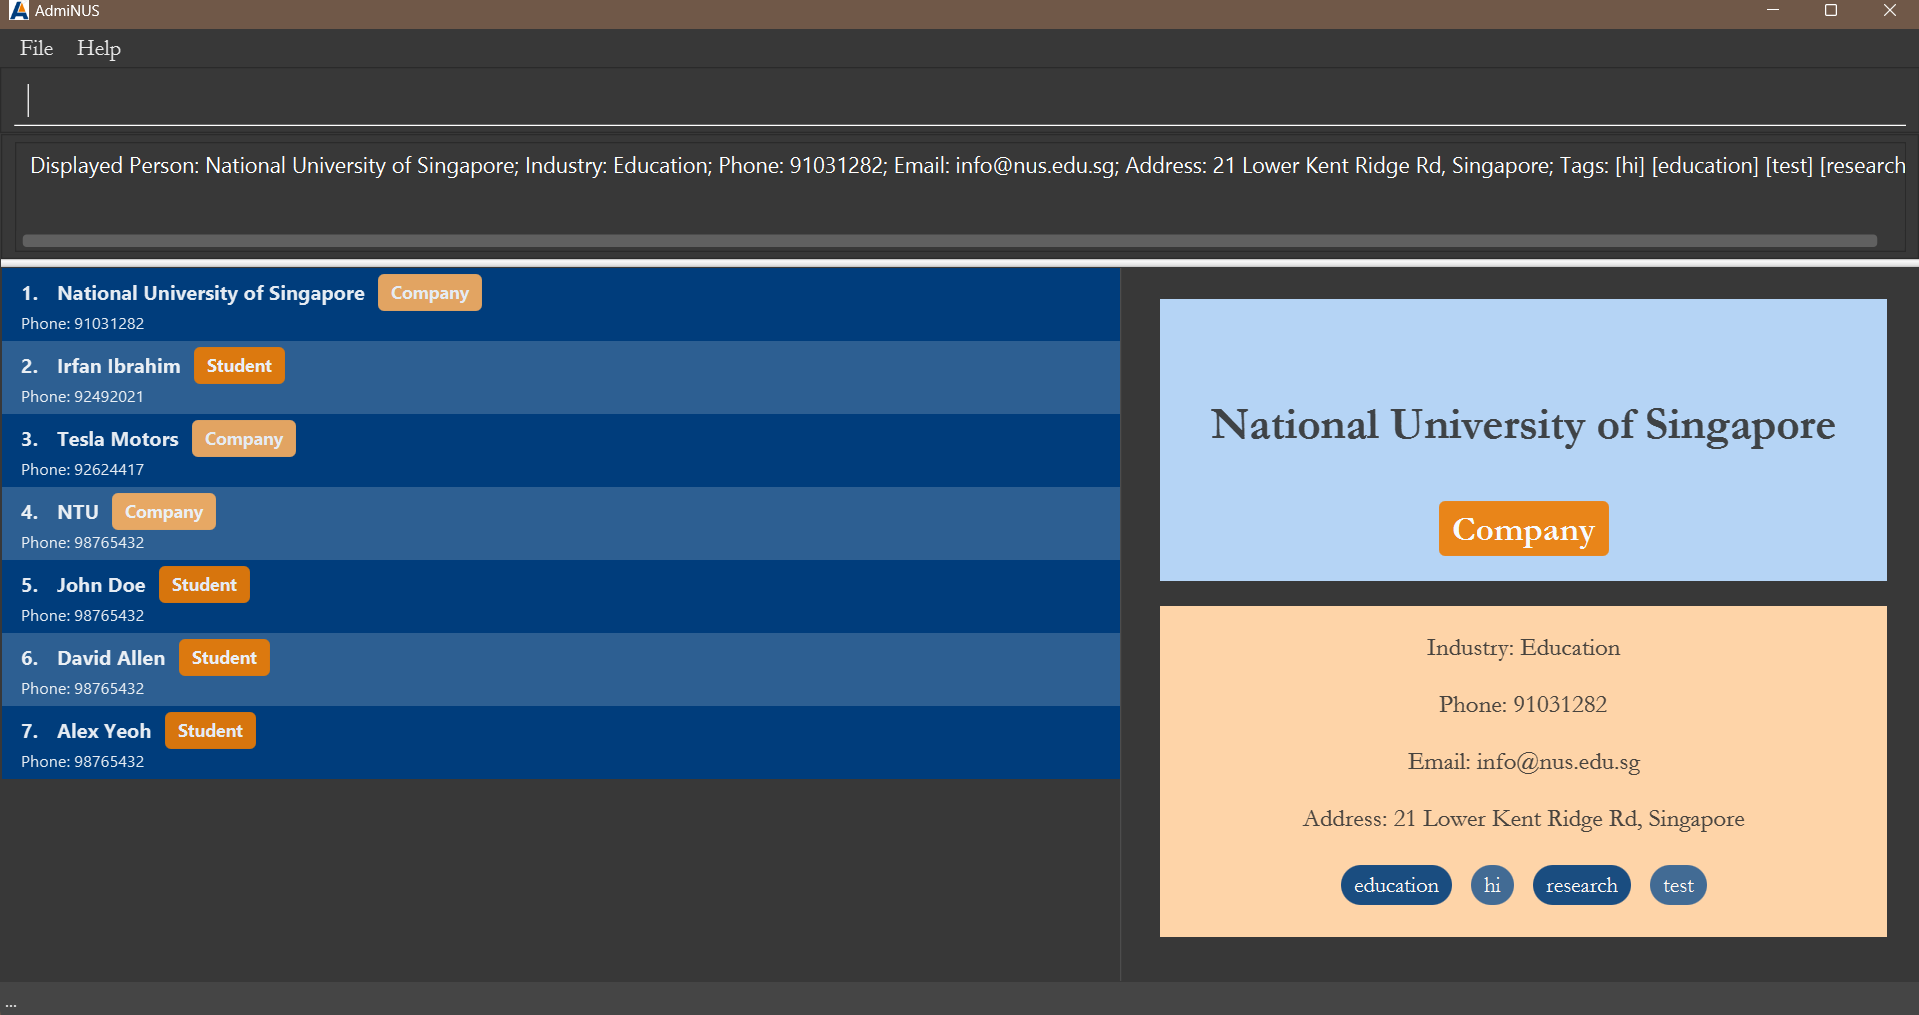Select David Allen in the list
This screenshot has height=1015, width=1919.
coord(560,670)
